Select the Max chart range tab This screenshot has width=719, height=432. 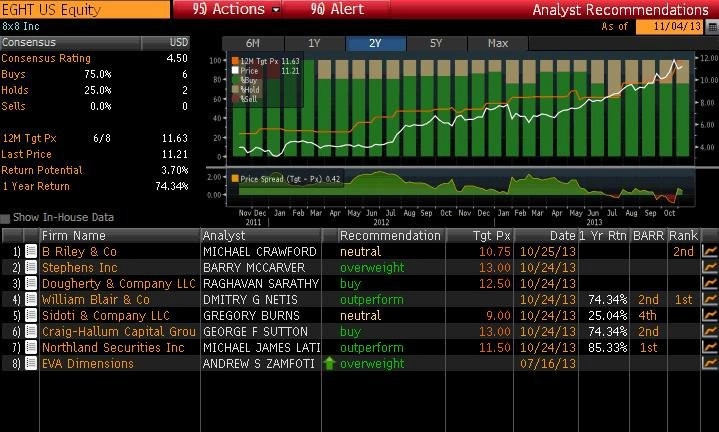coord(498,44)
